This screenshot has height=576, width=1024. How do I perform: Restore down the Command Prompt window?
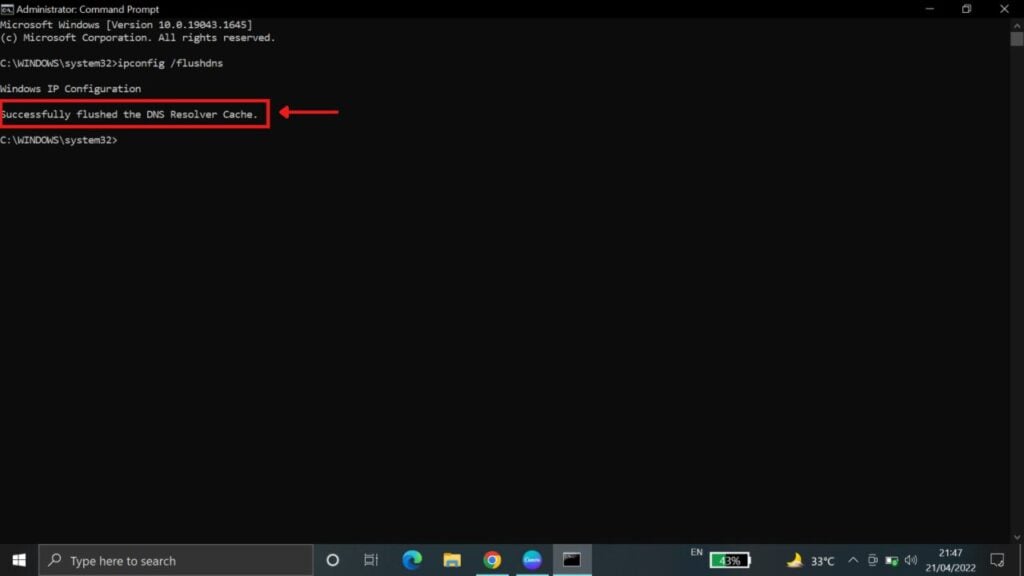[x=967, y=9]
